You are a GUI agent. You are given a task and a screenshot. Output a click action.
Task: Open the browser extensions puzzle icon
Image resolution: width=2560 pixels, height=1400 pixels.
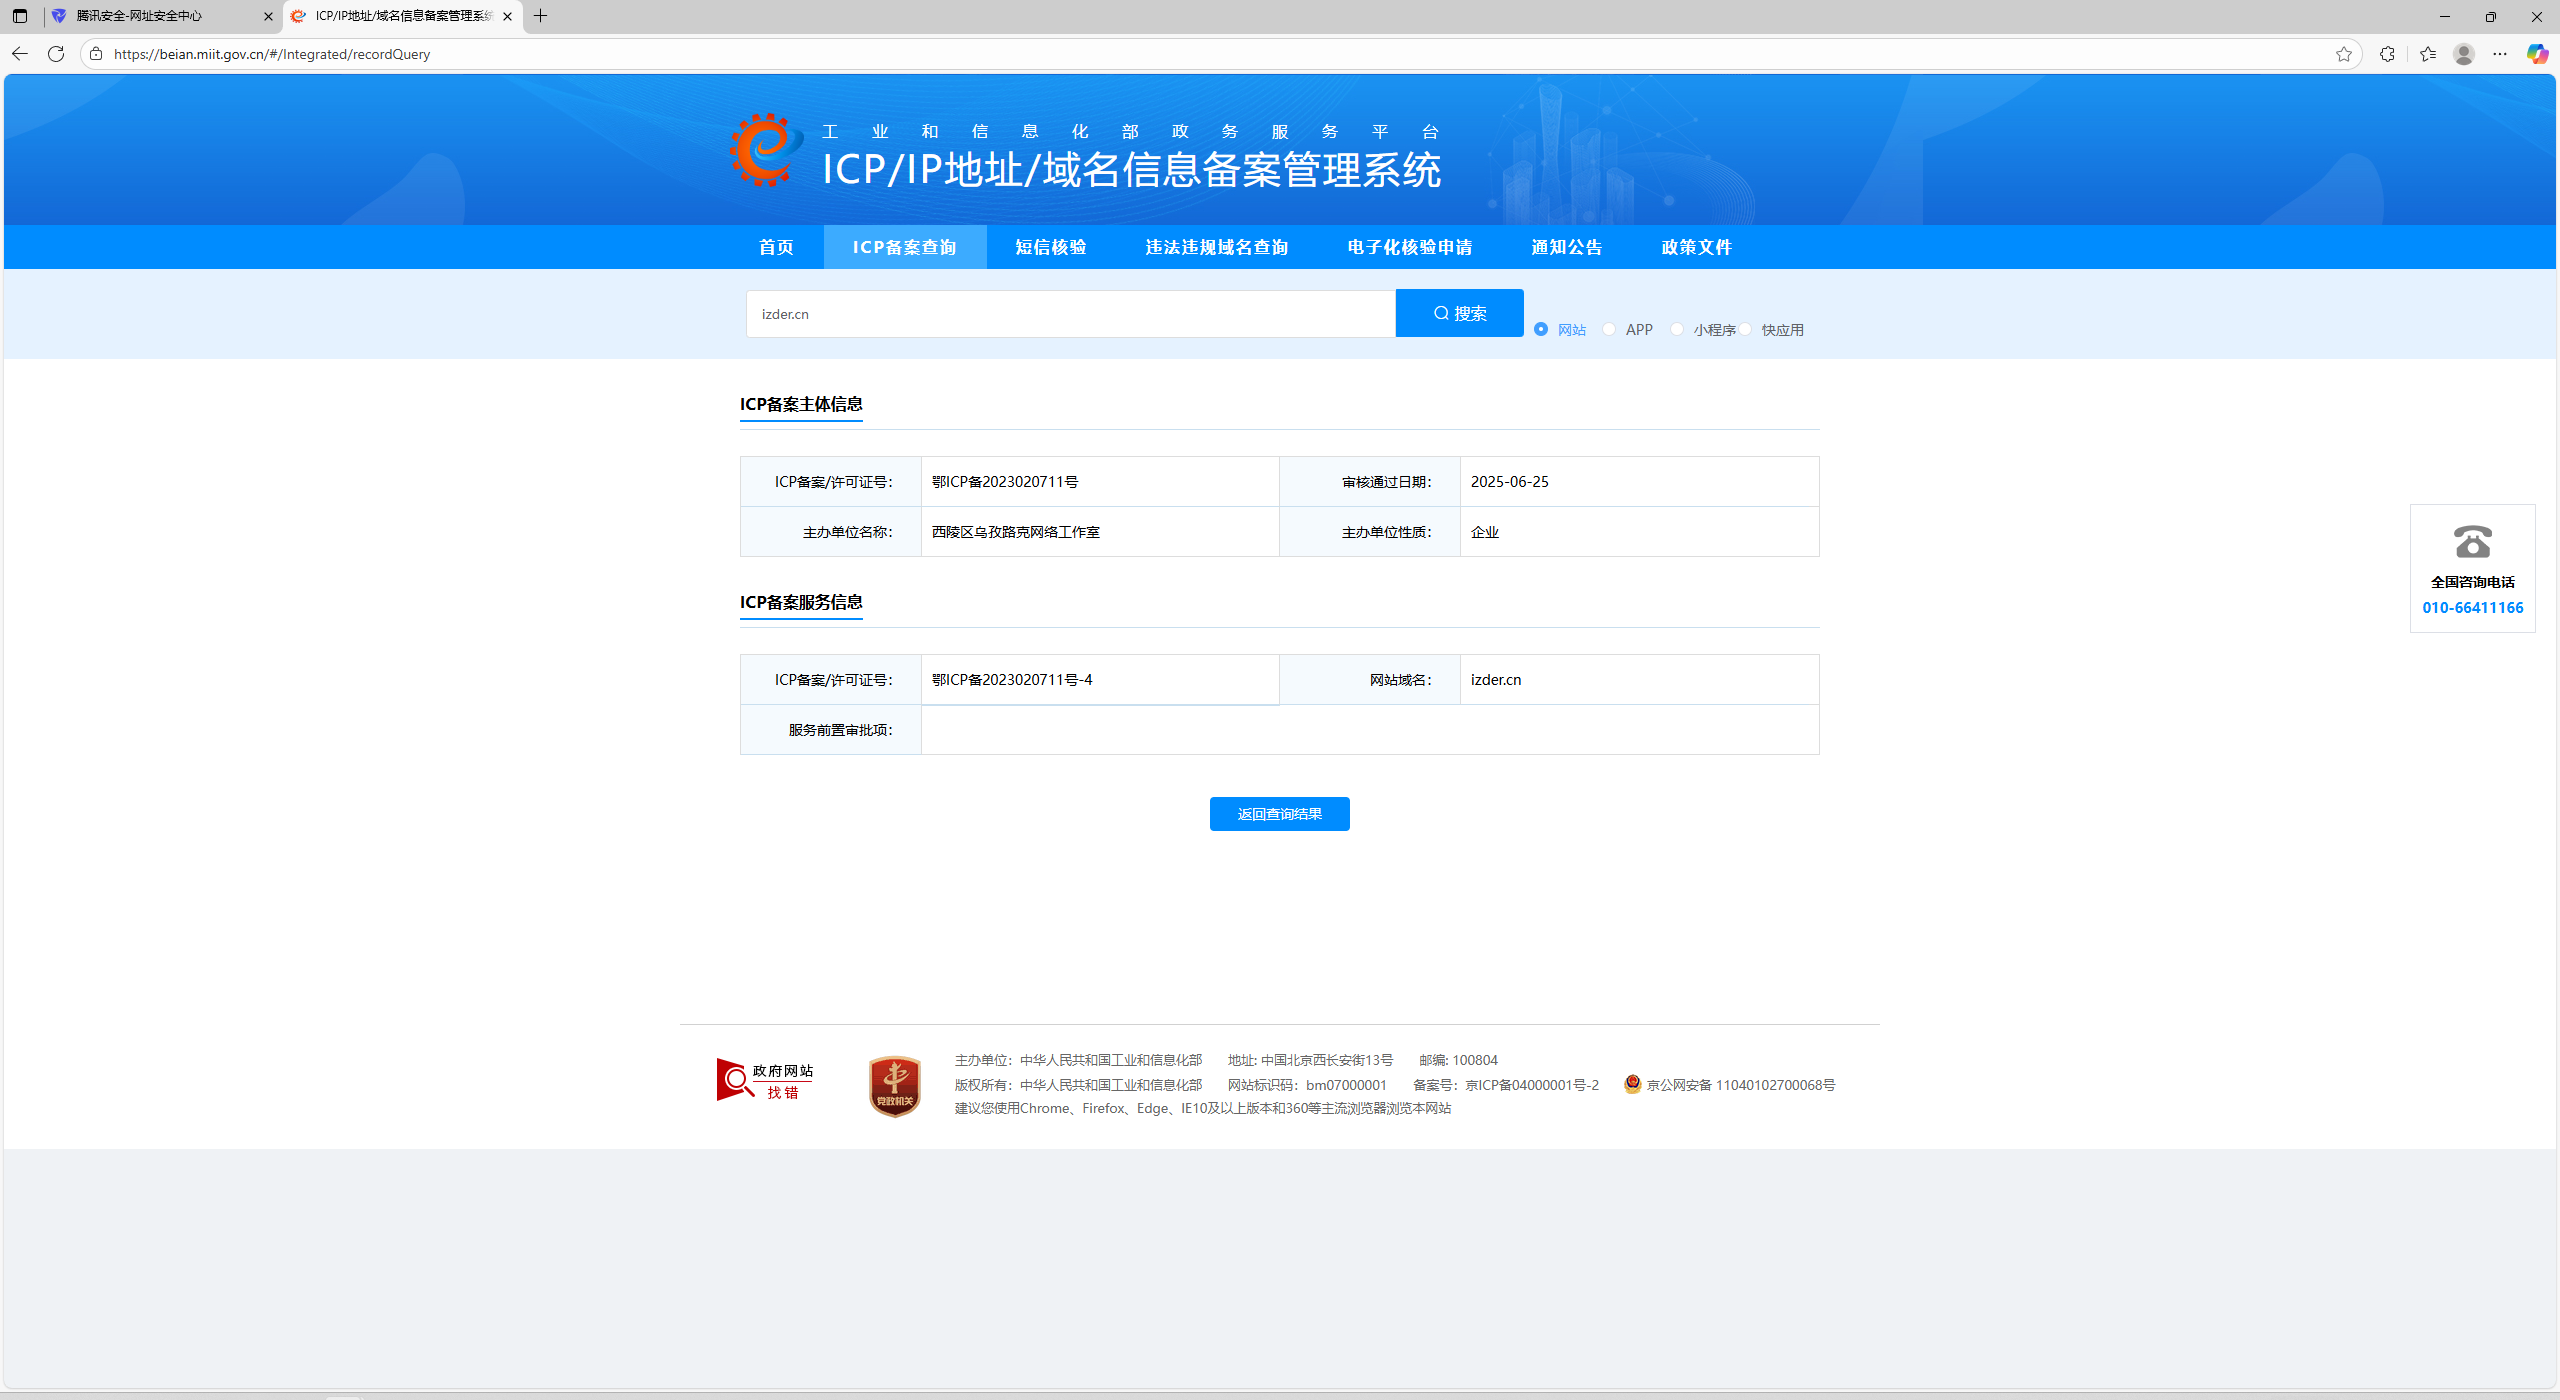[2387, 54]
